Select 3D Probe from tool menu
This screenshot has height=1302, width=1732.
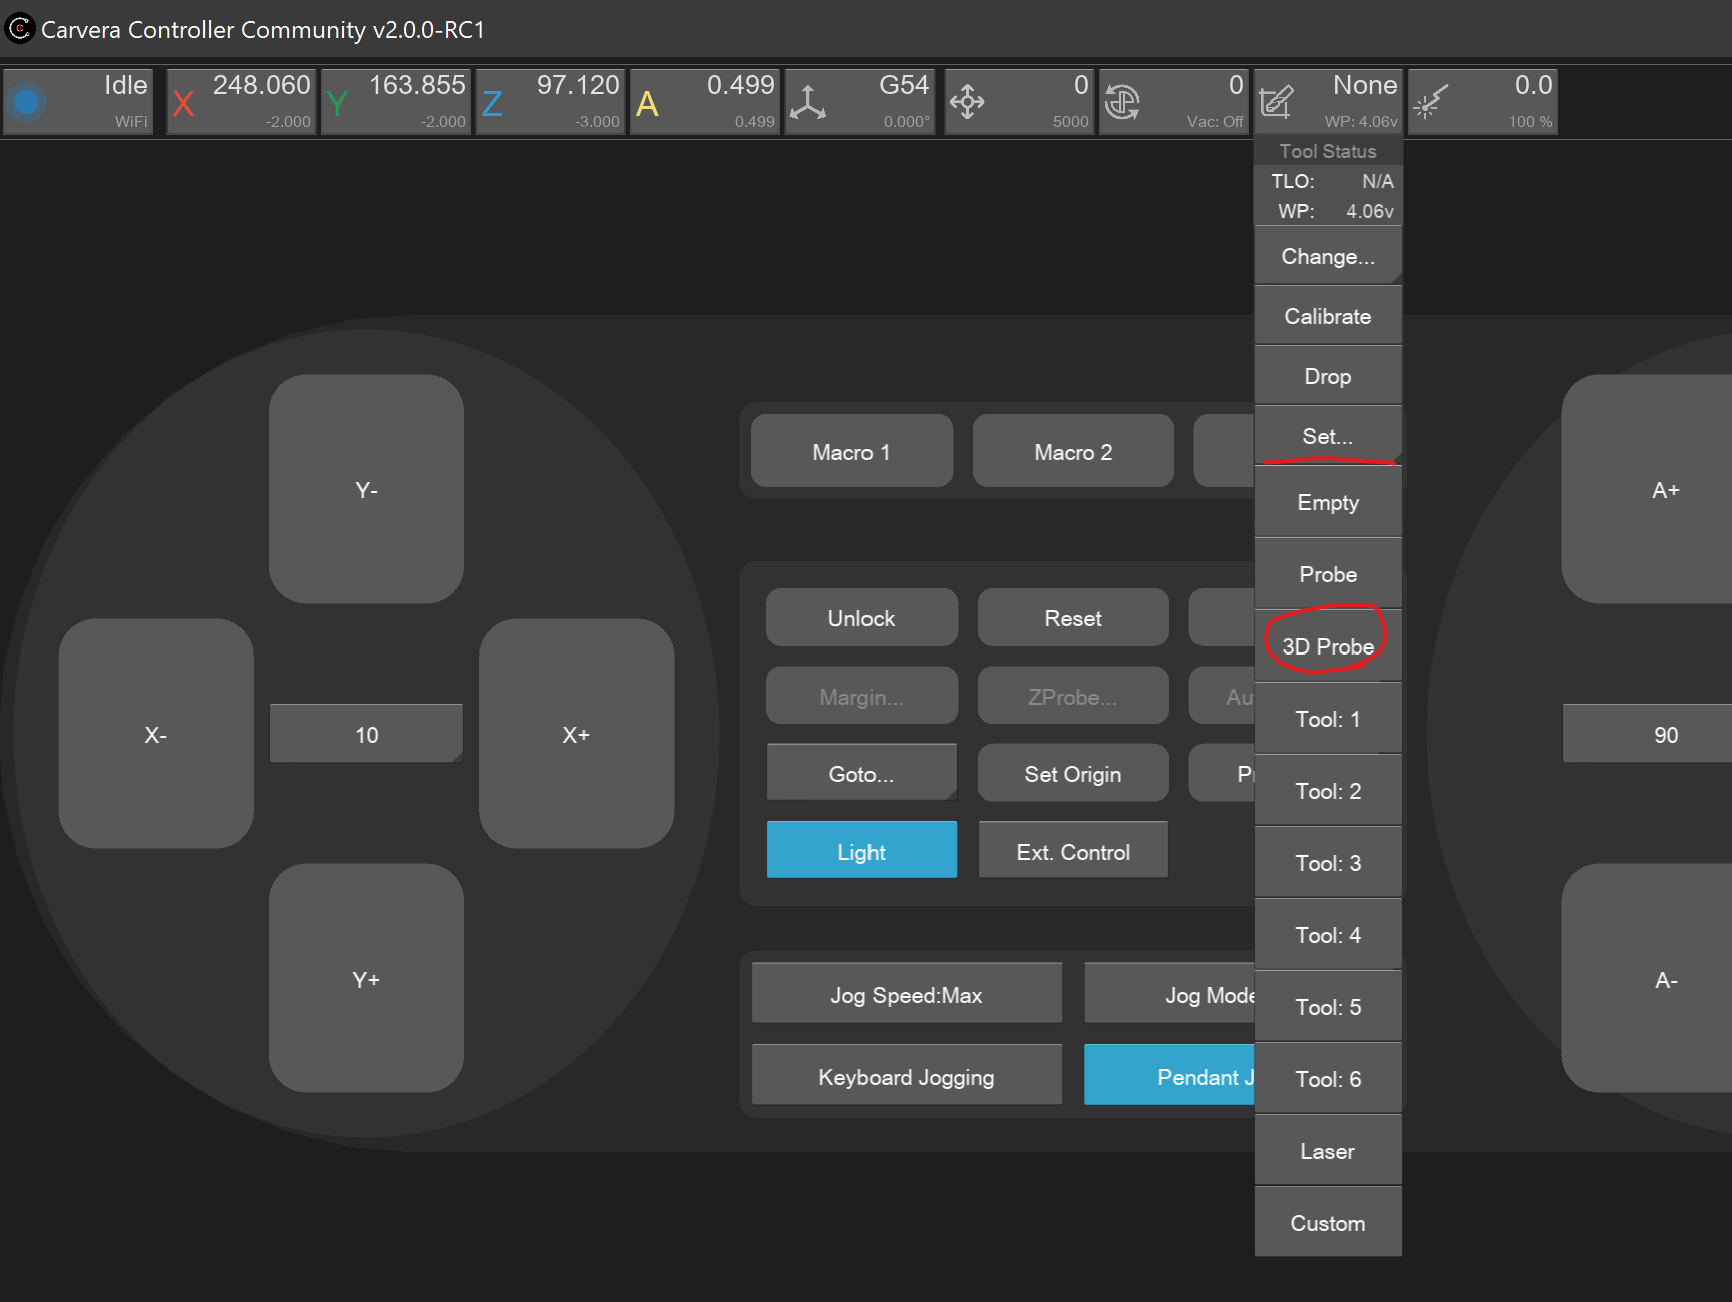point(1327,646)
